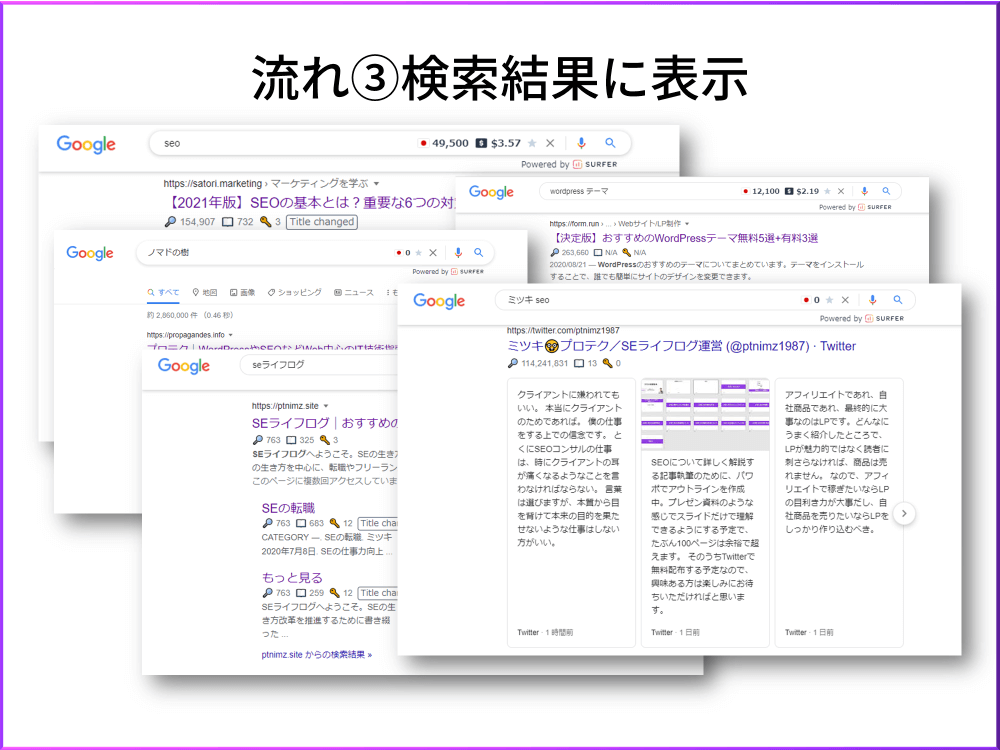This screenshot has height=750, width=1000.
Task: Click the ptnimz.site からの検索結果 link
Action: [x=316, y=655]
